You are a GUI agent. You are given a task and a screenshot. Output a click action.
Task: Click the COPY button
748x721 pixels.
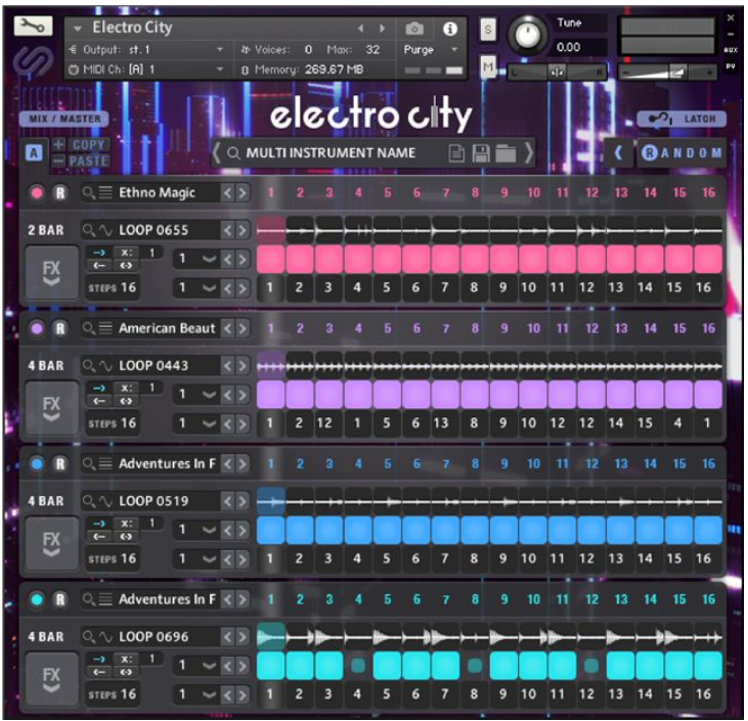[x=88, y=145]
